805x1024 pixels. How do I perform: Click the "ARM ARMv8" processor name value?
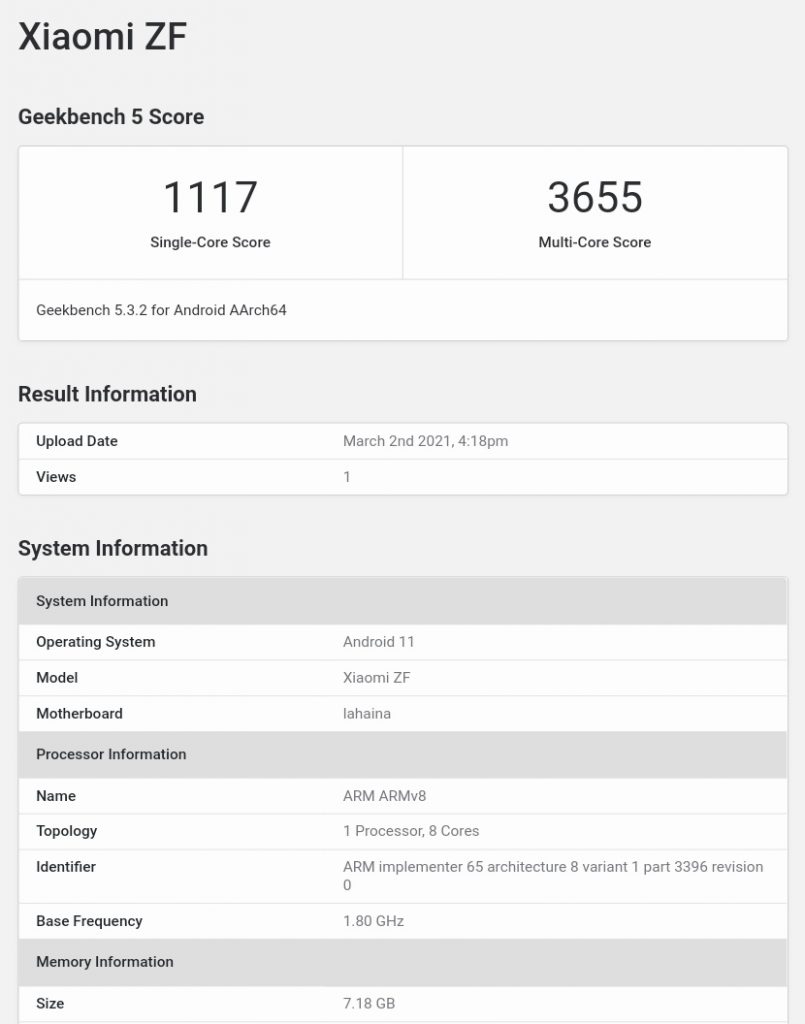(x=385, y=796)
